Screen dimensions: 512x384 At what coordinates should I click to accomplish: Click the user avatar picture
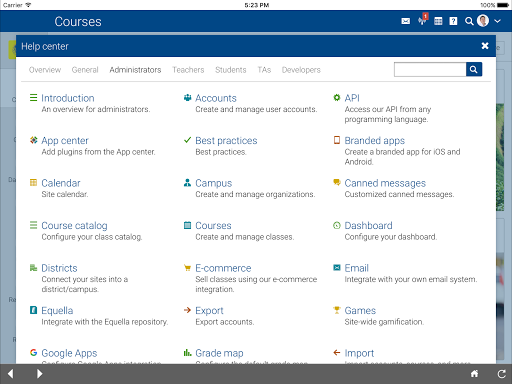[483, 21]
